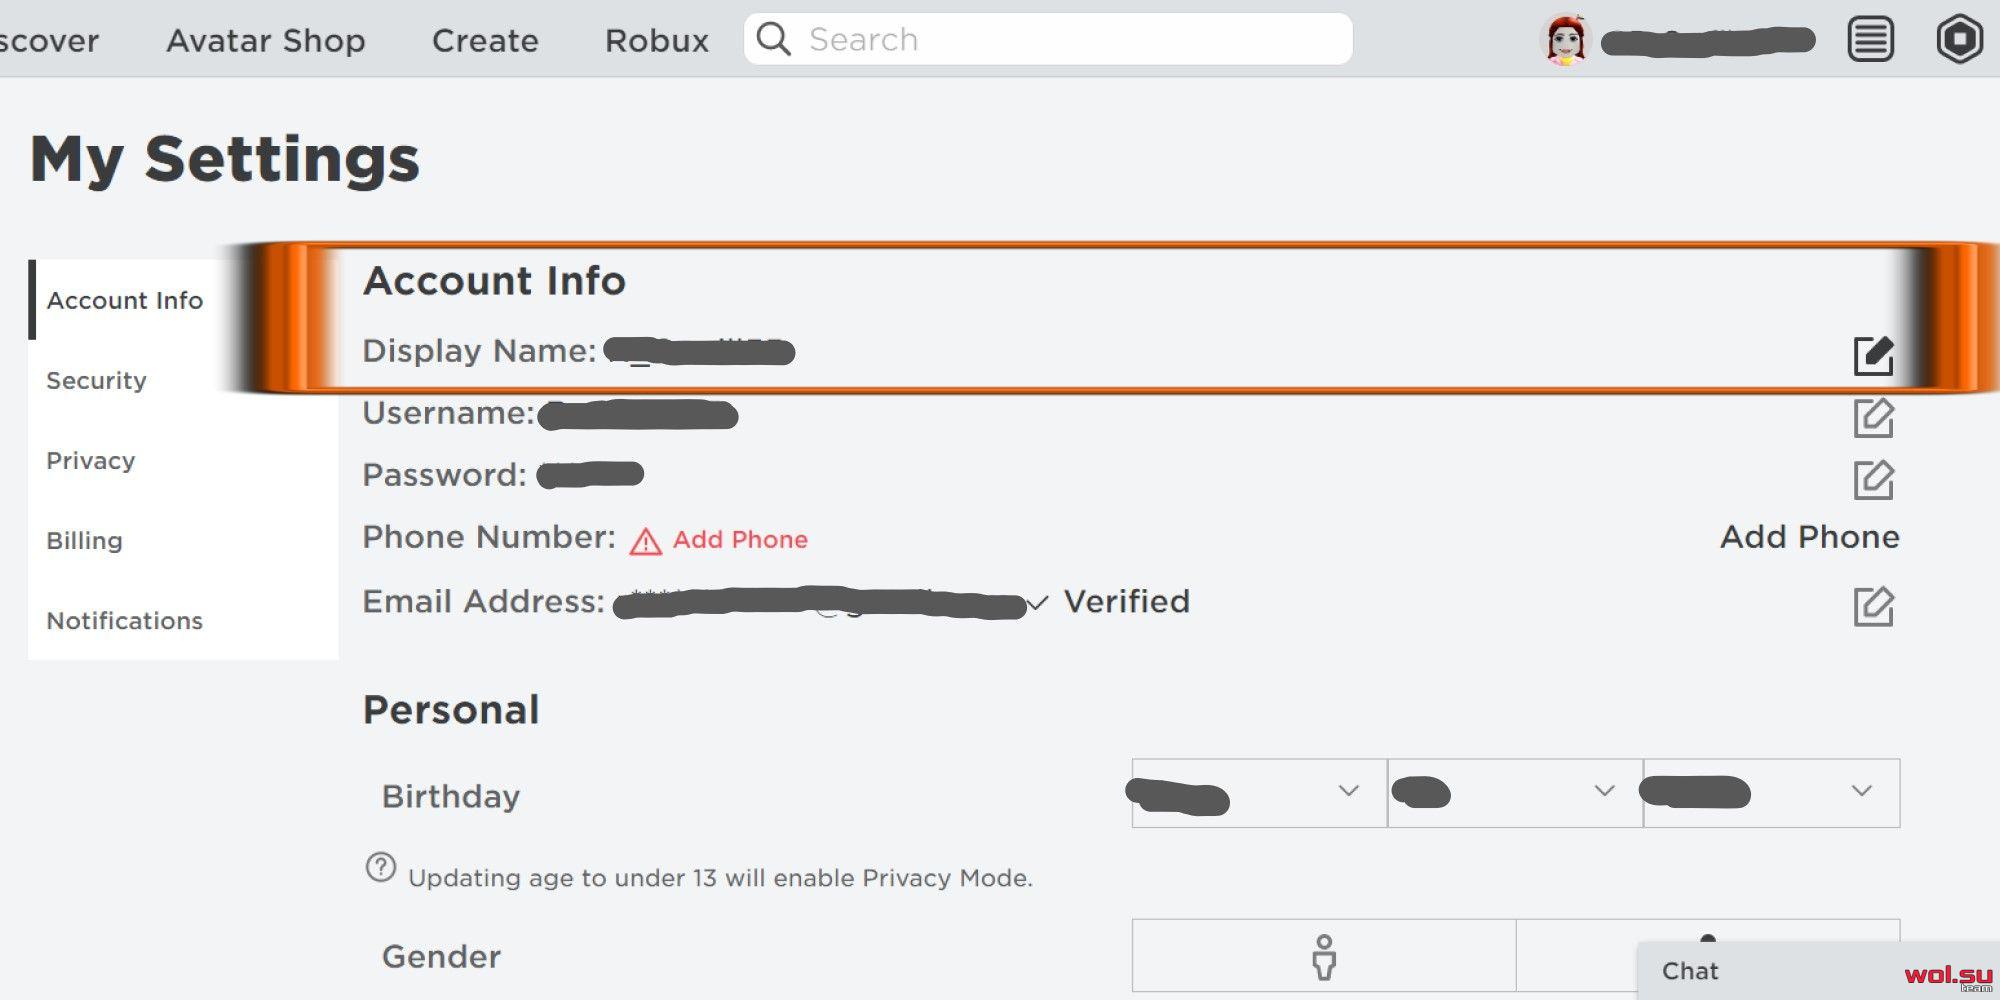This screenshot has height=1000, width=2000.
Task: Switch to the Security settings tab
Action: (96, 380)
